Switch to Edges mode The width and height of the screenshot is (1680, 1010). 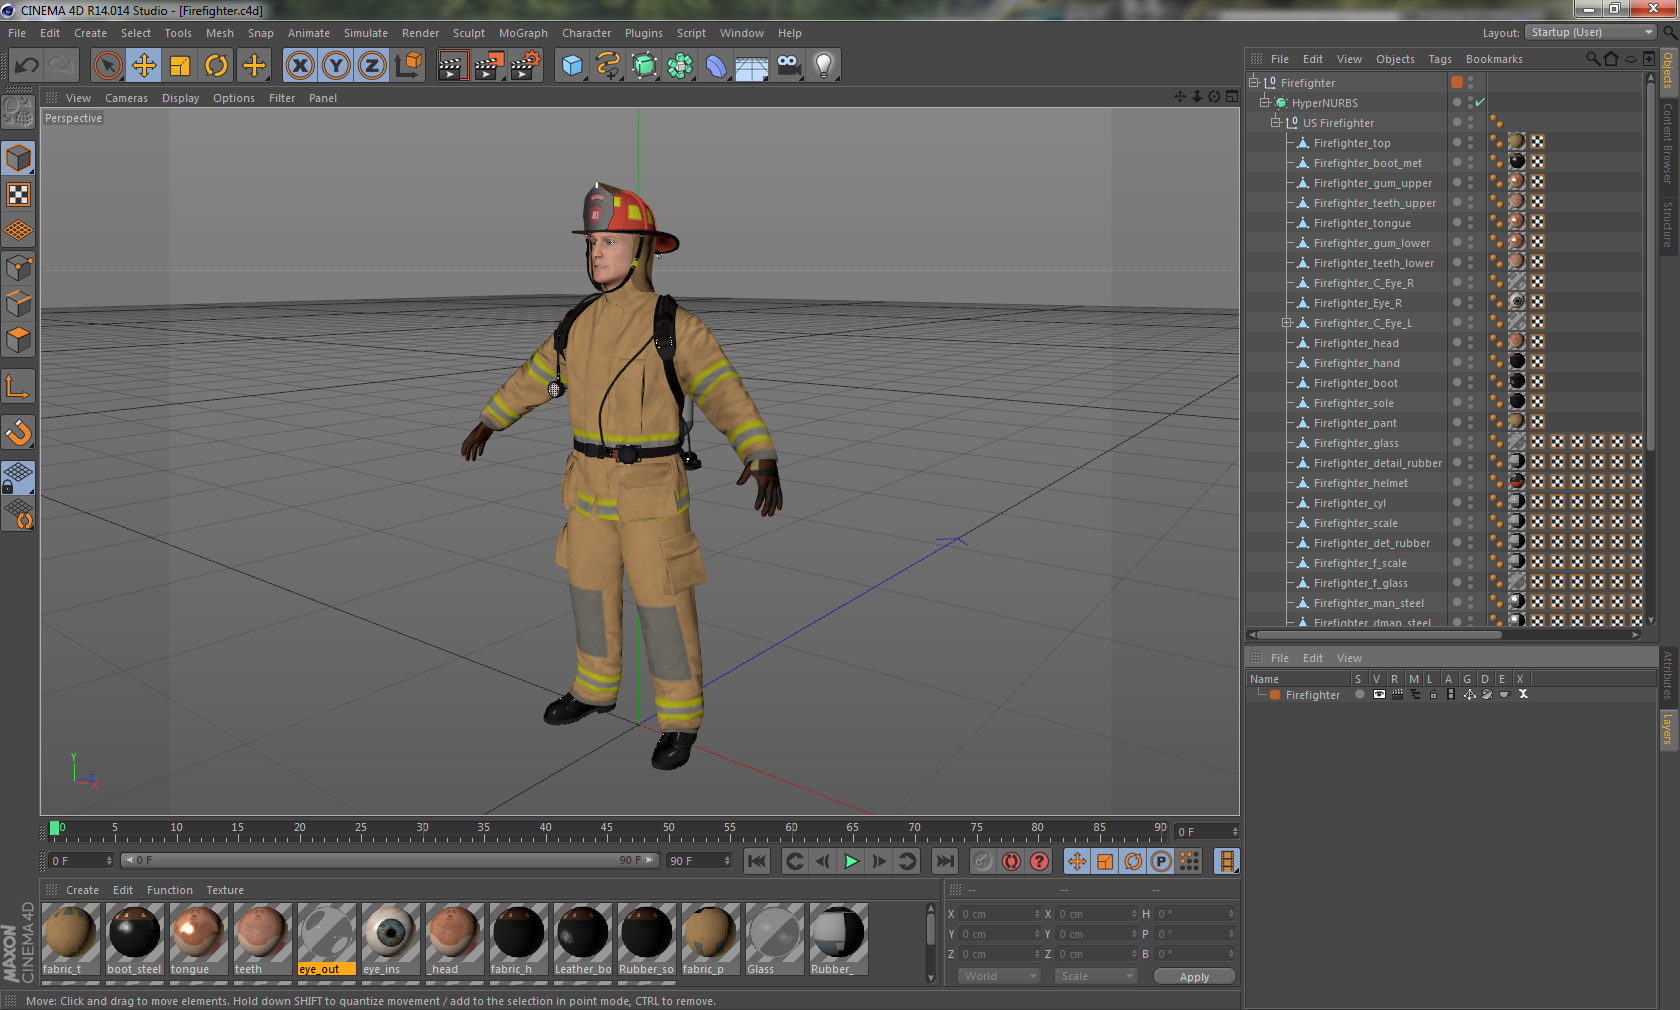(18, 303)
